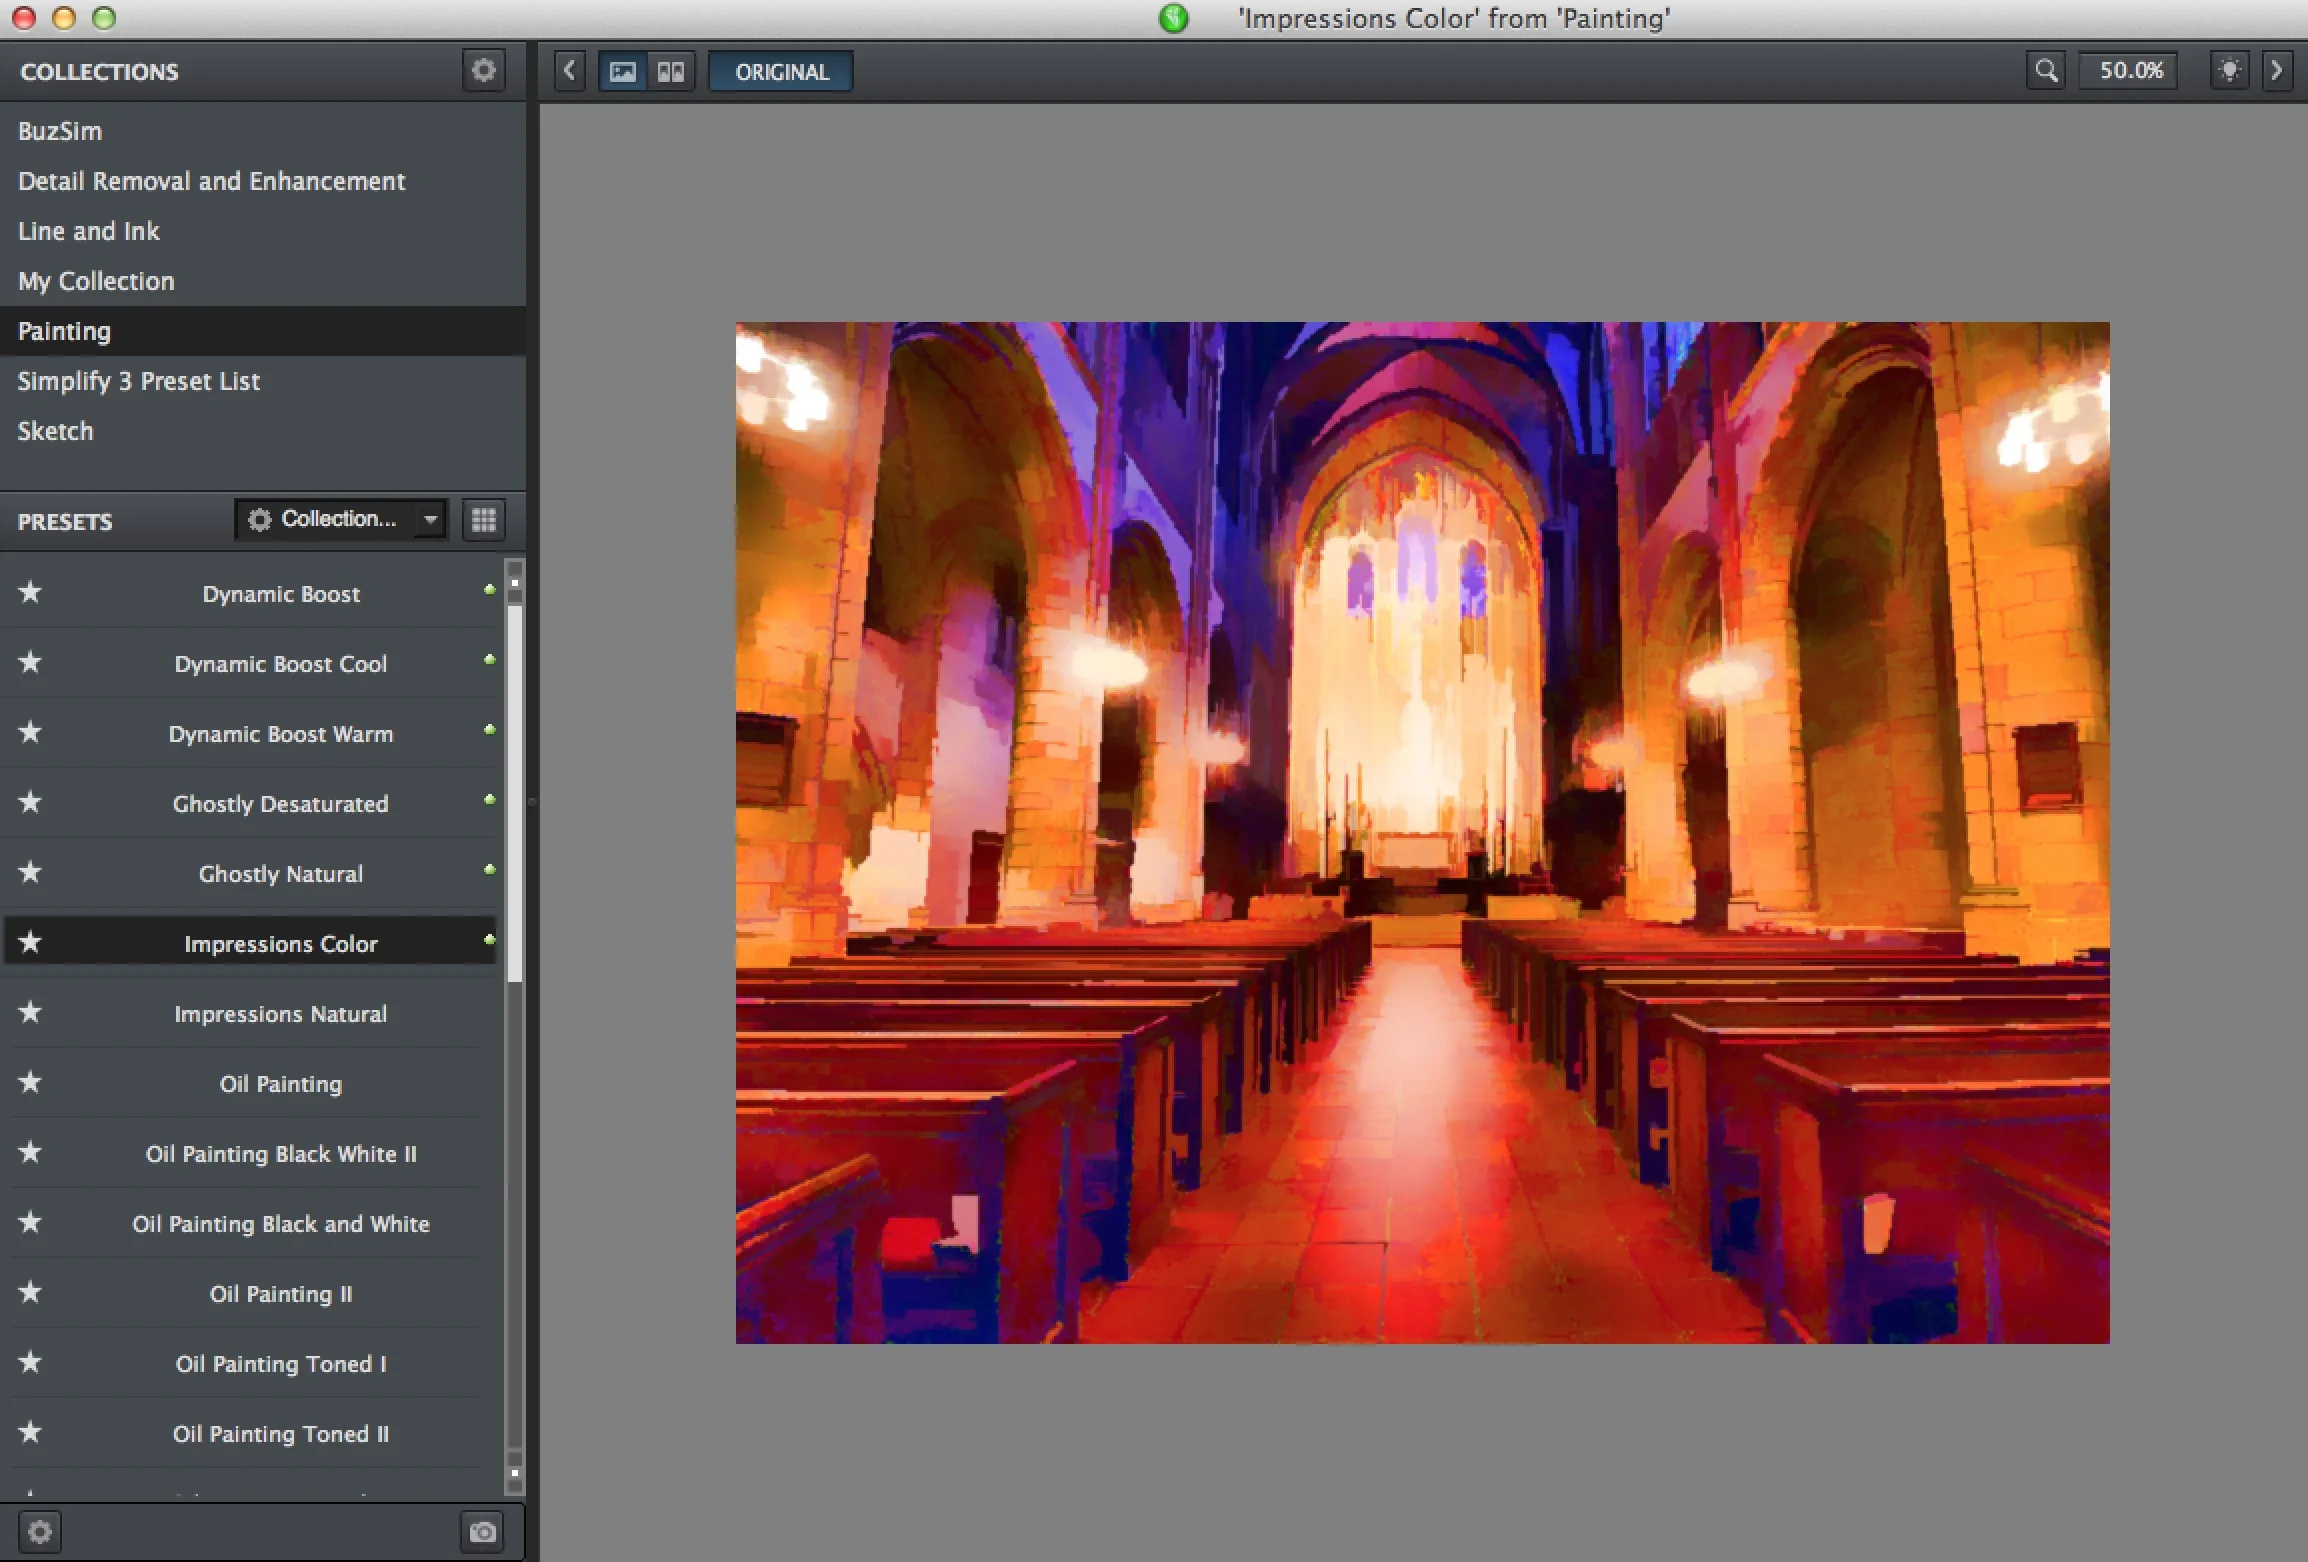The width and height of the screenshot is (2308, 1562).
Task: Favorite the Impressions Natural preset star
Action: 30,1012
